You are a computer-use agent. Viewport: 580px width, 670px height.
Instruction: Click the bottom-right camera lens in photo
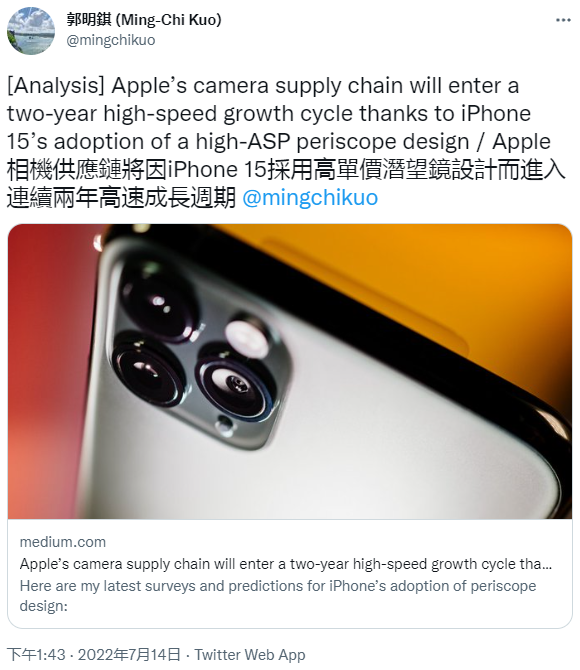235,383
